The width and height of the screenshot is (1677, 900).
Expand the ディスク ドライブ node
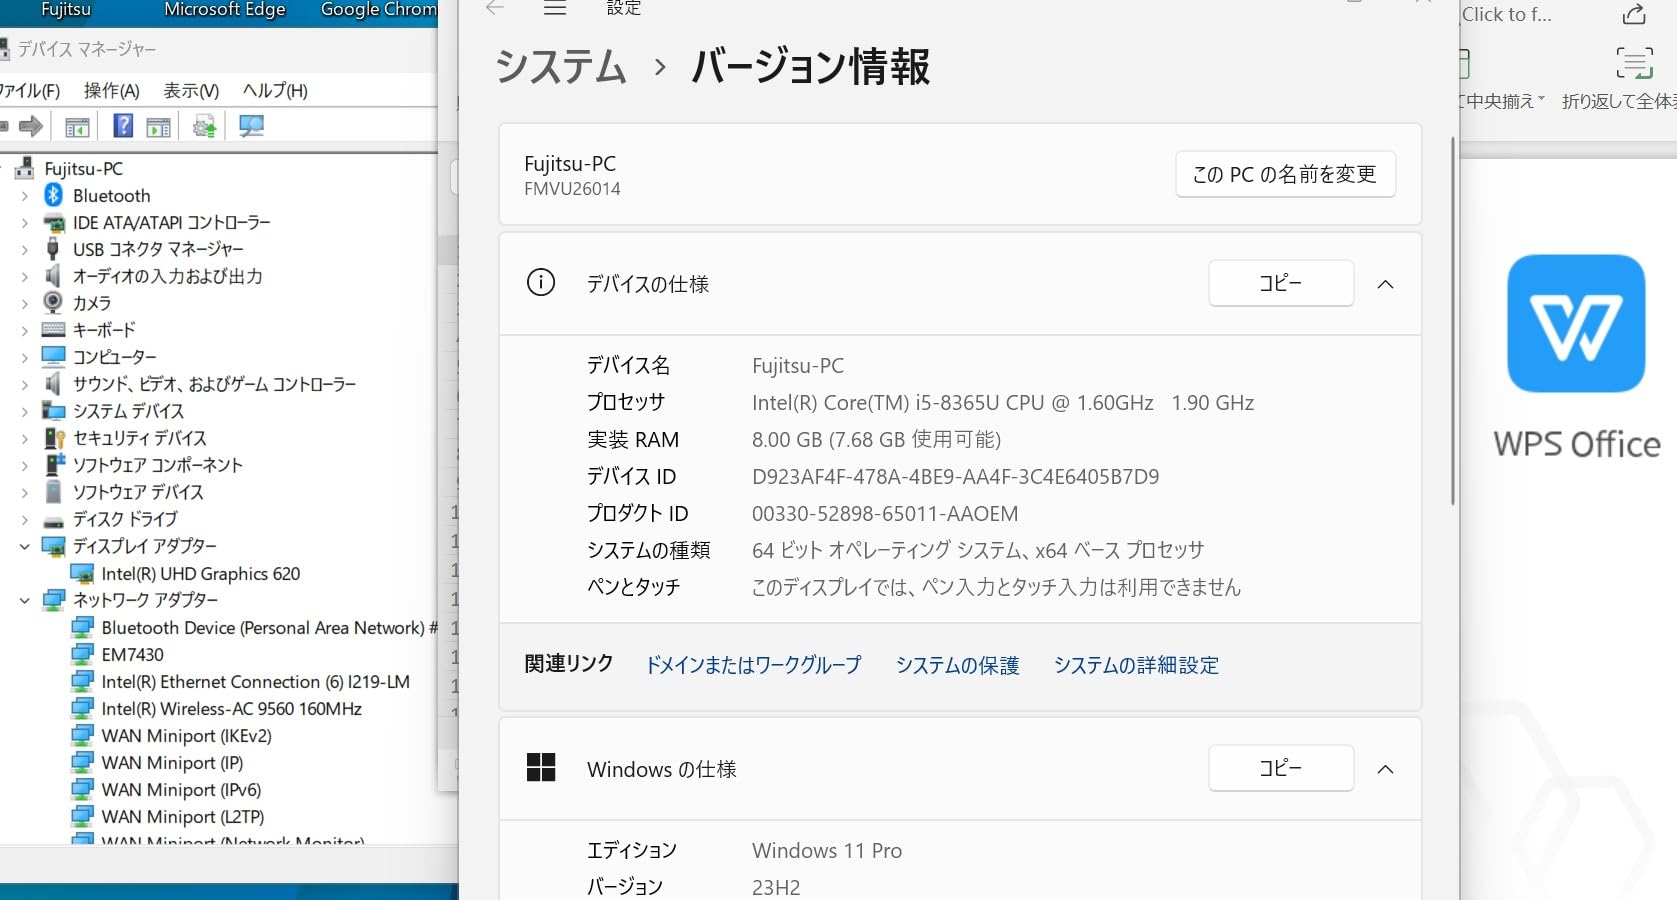tap(25, 519)
